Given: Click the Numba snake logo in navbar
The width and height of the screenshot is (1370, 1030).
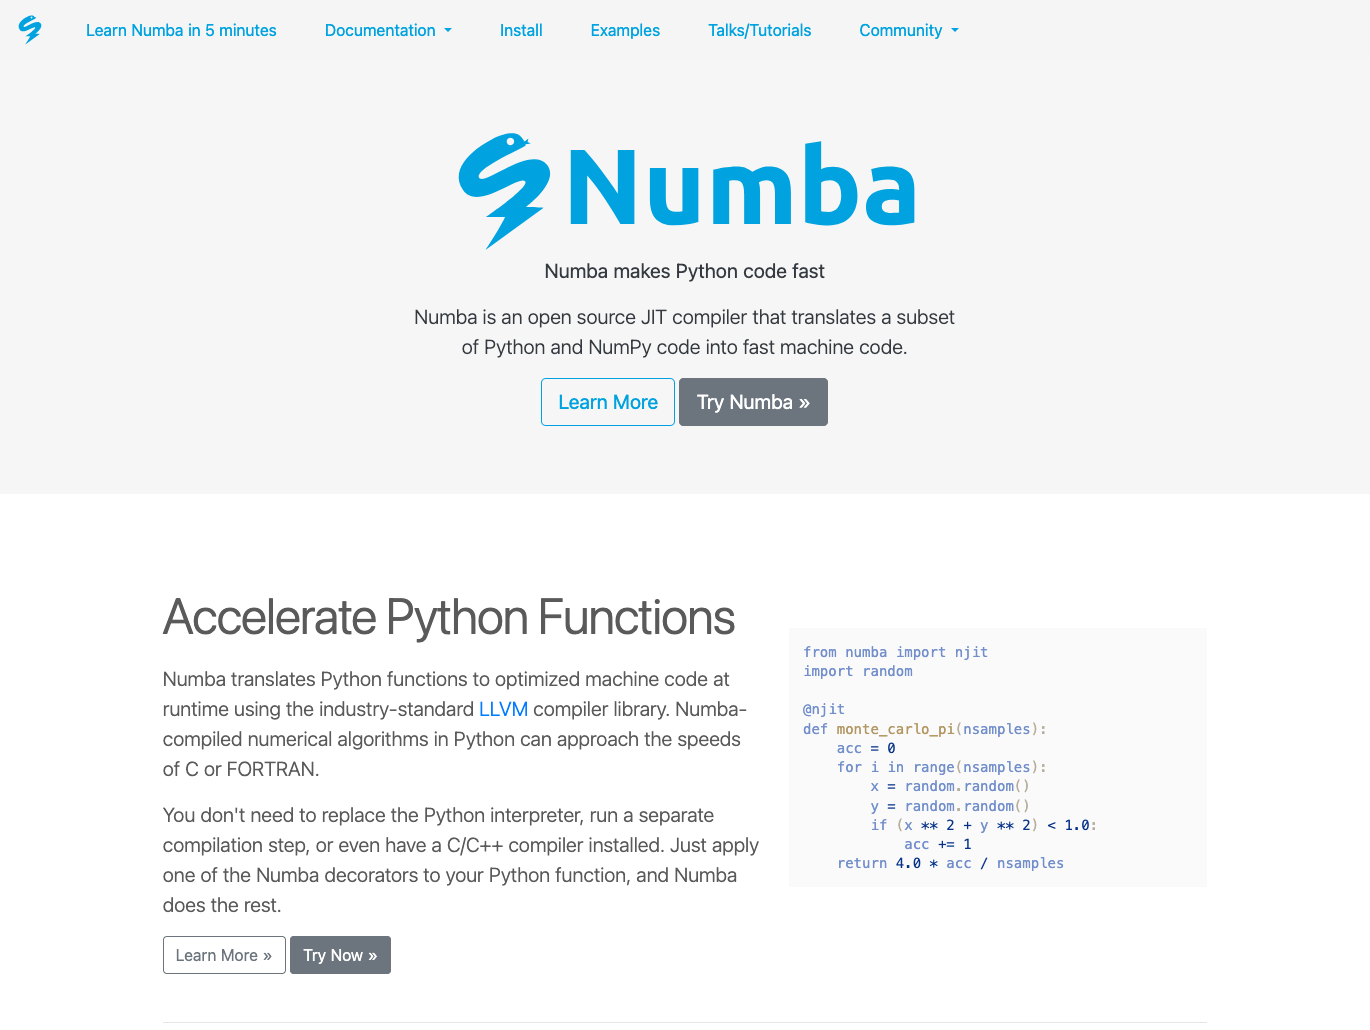Looking at the screenshot, I should (30, 30).
